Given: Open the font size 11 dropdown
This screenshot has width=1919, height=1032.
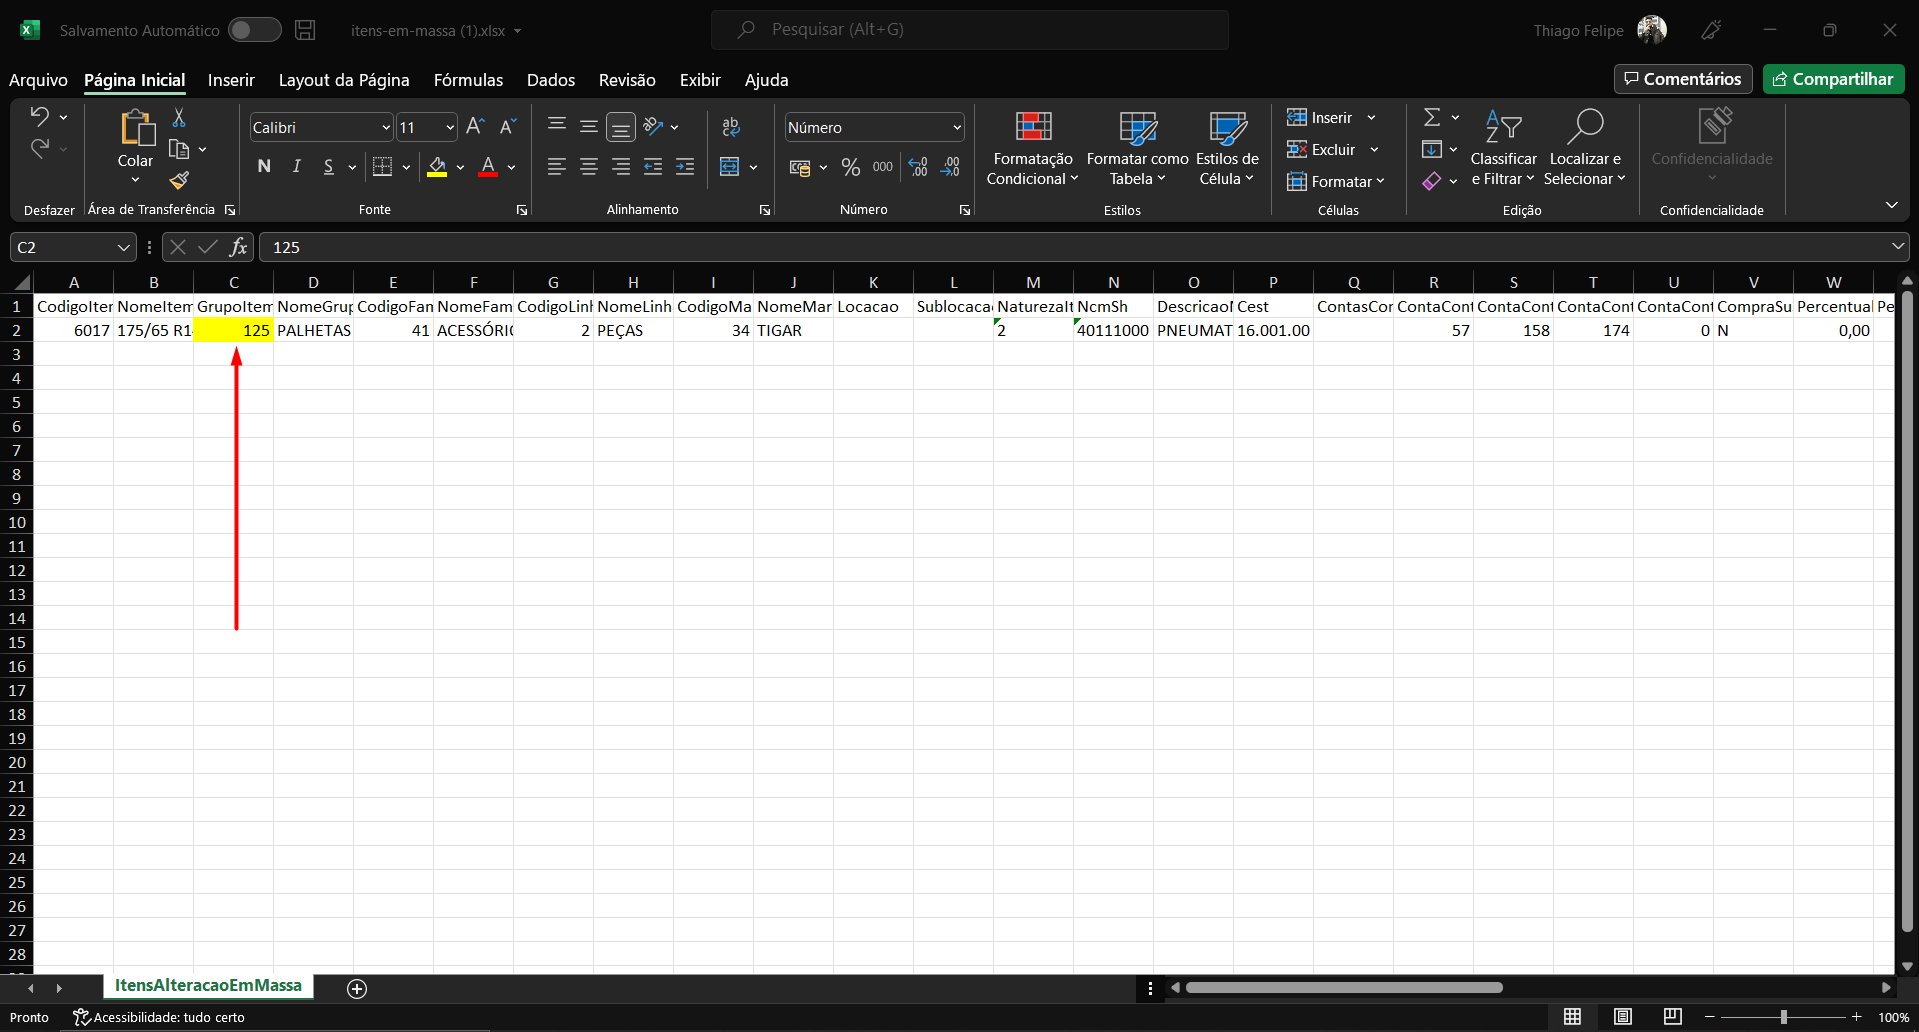Looking at the screenshot, I should coord(450,127).
